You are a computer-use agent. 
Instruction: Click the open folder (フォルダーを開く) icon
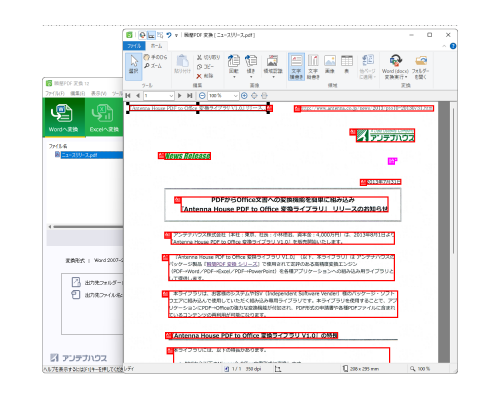421,67
